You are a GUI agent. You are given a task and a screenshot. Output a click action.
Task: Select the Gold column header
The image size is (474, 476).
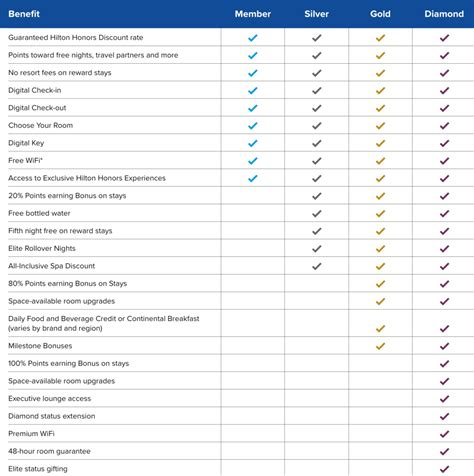tap(380, 14)
